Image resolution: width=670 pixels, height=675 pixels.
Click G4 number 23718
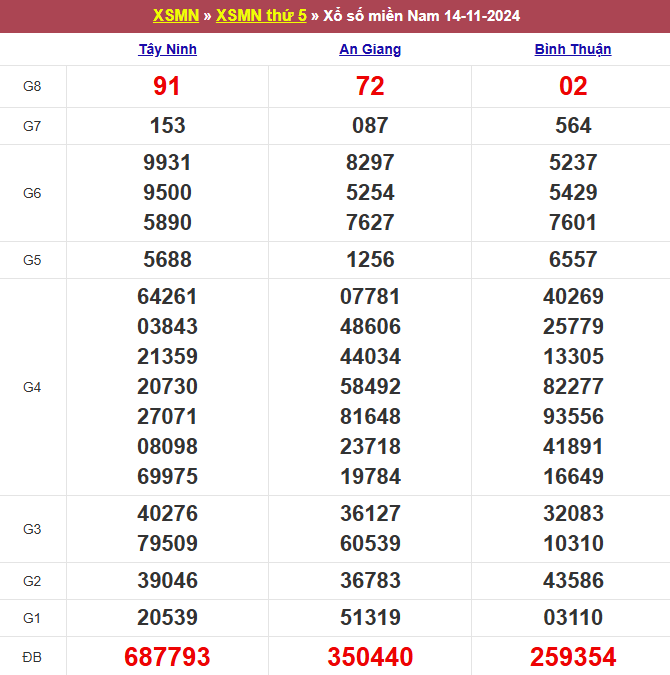[x=370, y=446]
